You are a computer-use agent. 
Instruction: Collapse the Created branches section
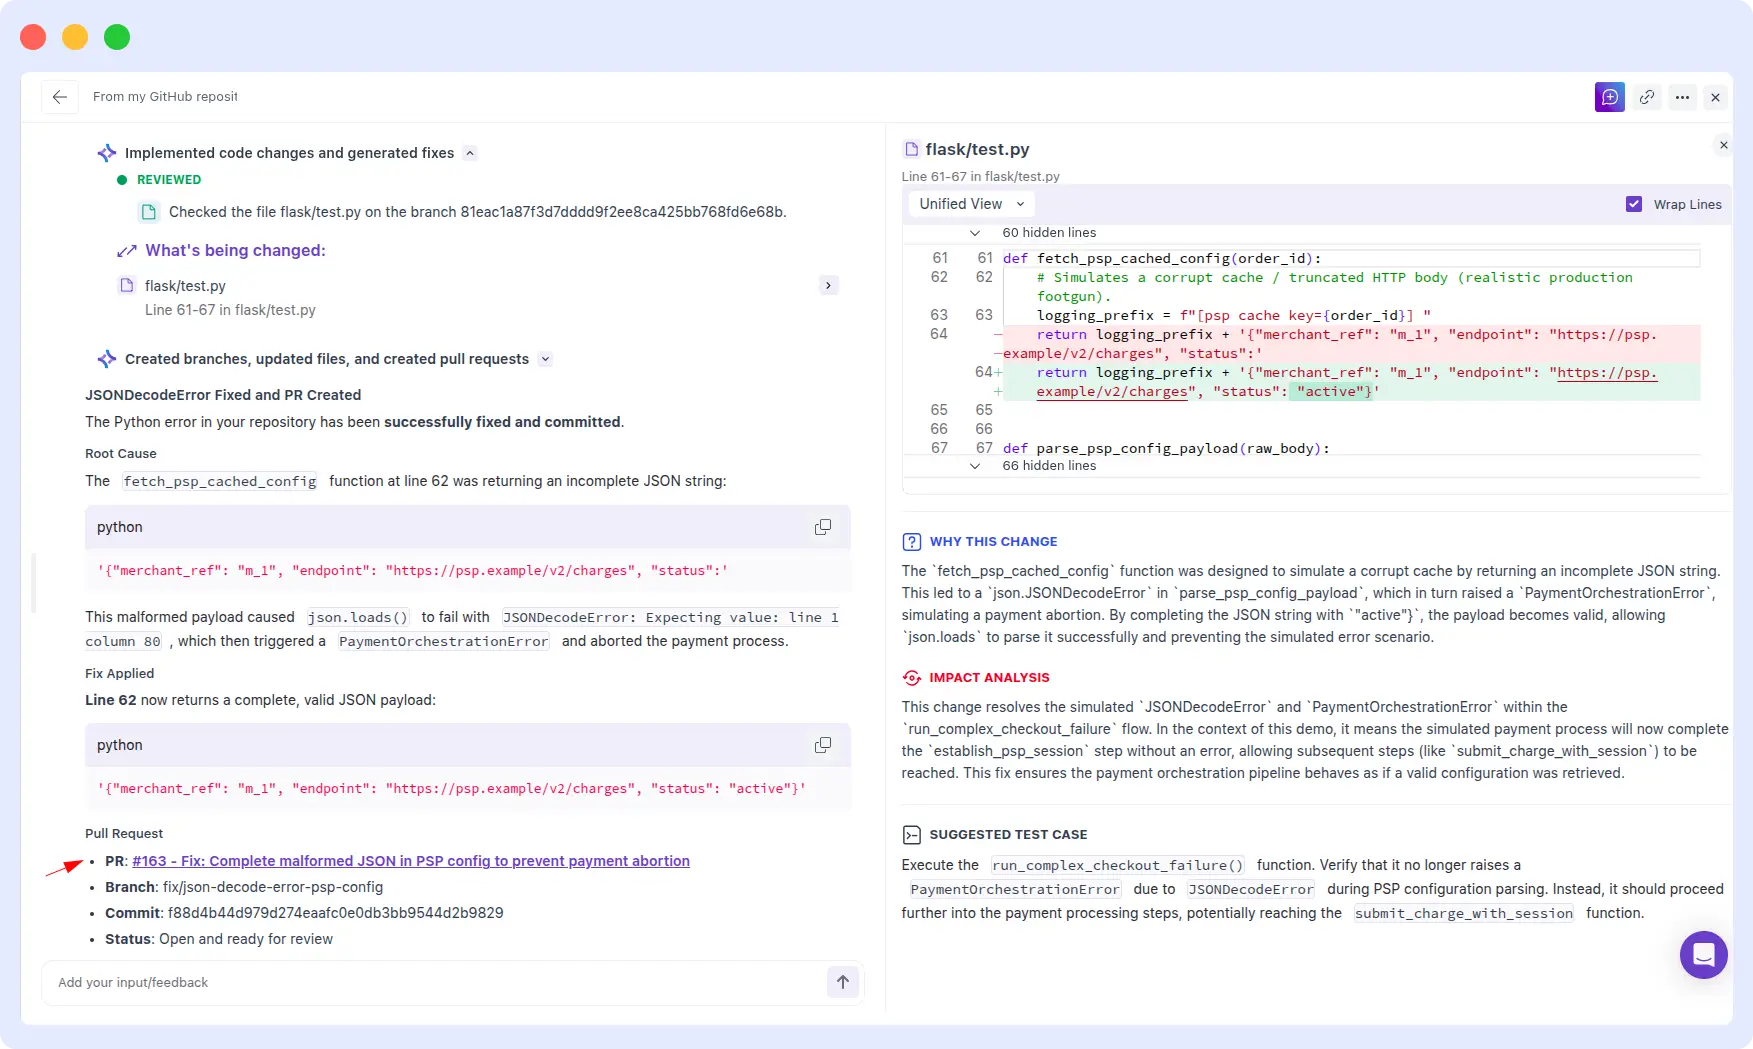pos(545,358)
